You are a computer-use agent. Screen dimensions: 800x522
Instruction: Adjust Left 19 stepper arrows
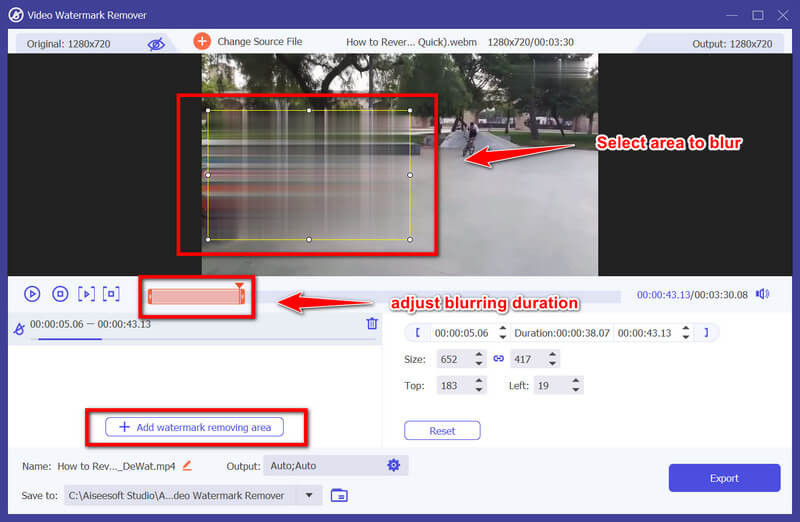[576, 385]
